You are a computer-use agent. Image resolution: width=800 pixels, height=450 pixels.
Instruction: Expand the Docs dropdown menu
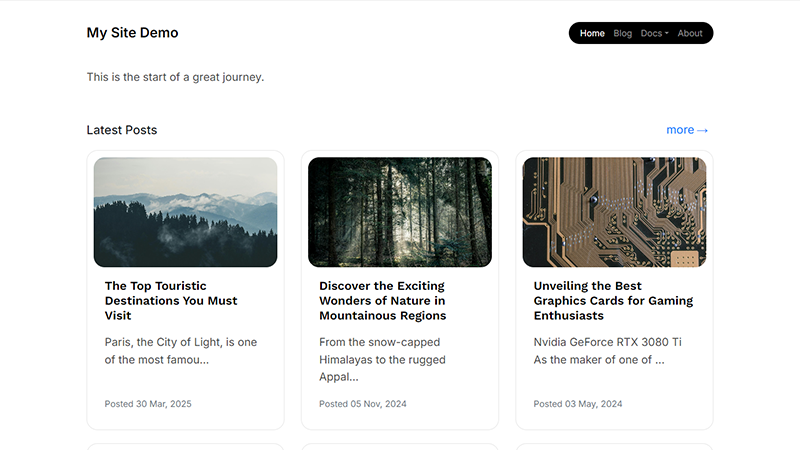(654, 33)
